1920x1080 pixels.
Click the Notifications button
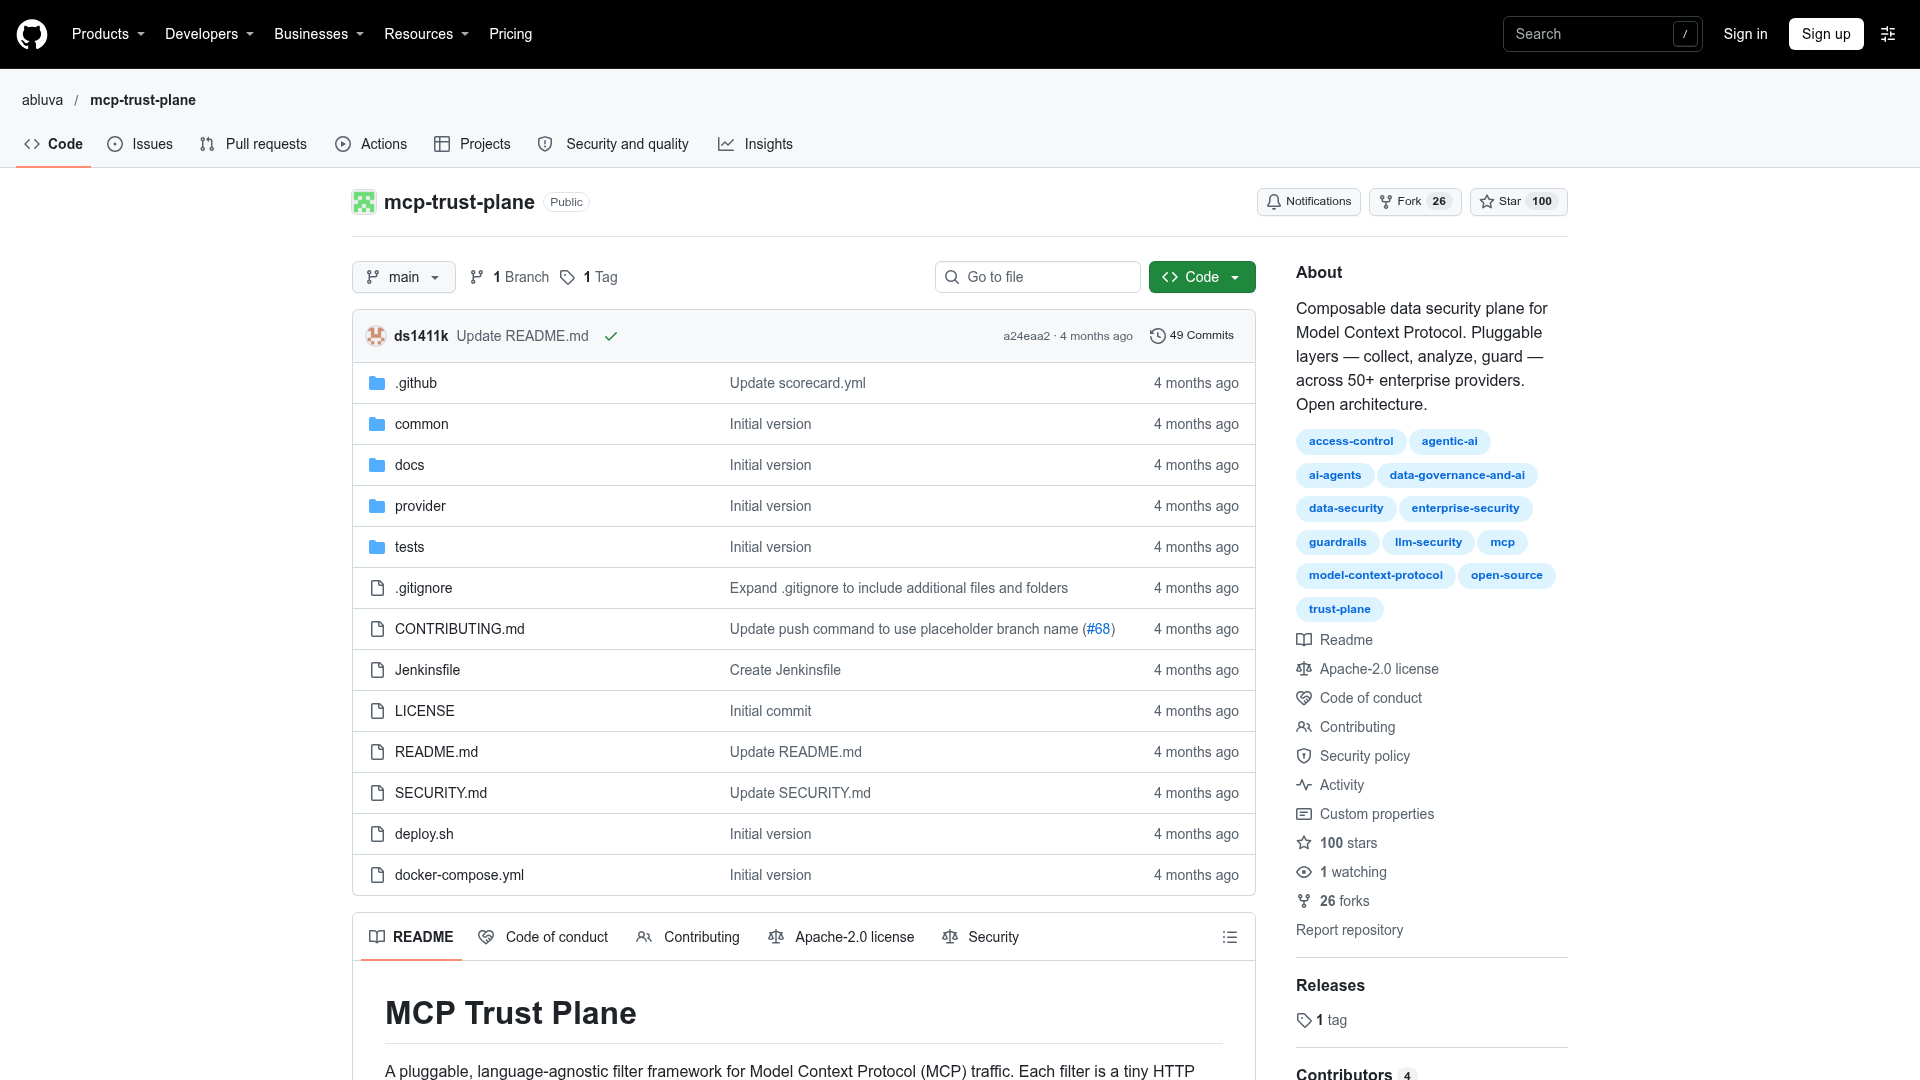click(x=1308, y=202)
